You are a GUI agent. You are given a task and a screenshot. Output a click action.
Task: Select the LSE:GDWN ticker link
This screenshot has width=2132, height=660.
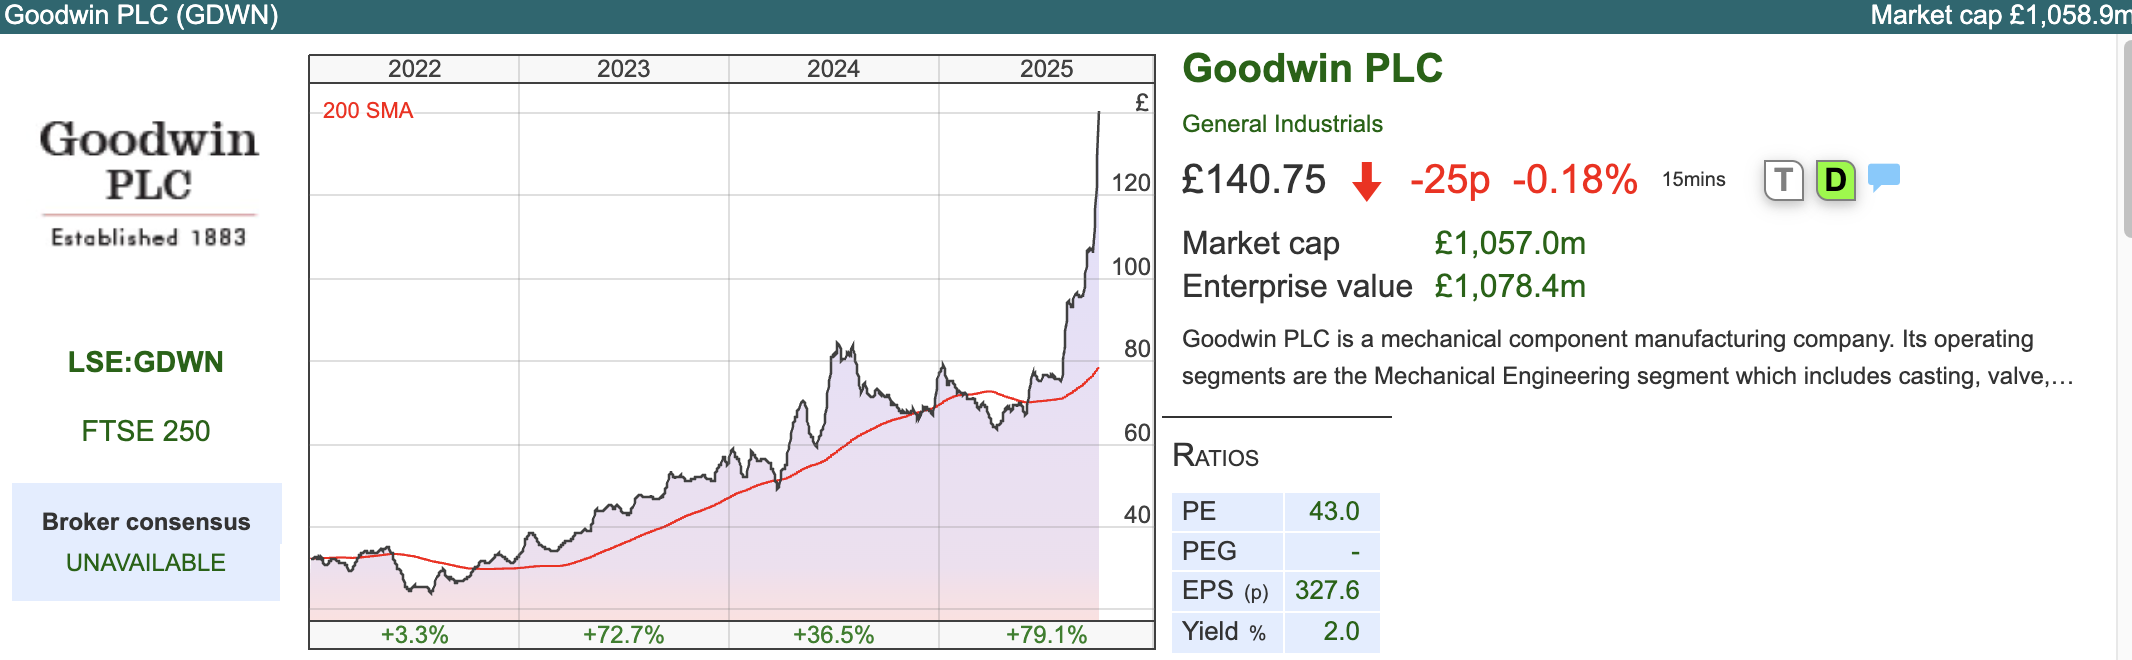click(146, 362)
